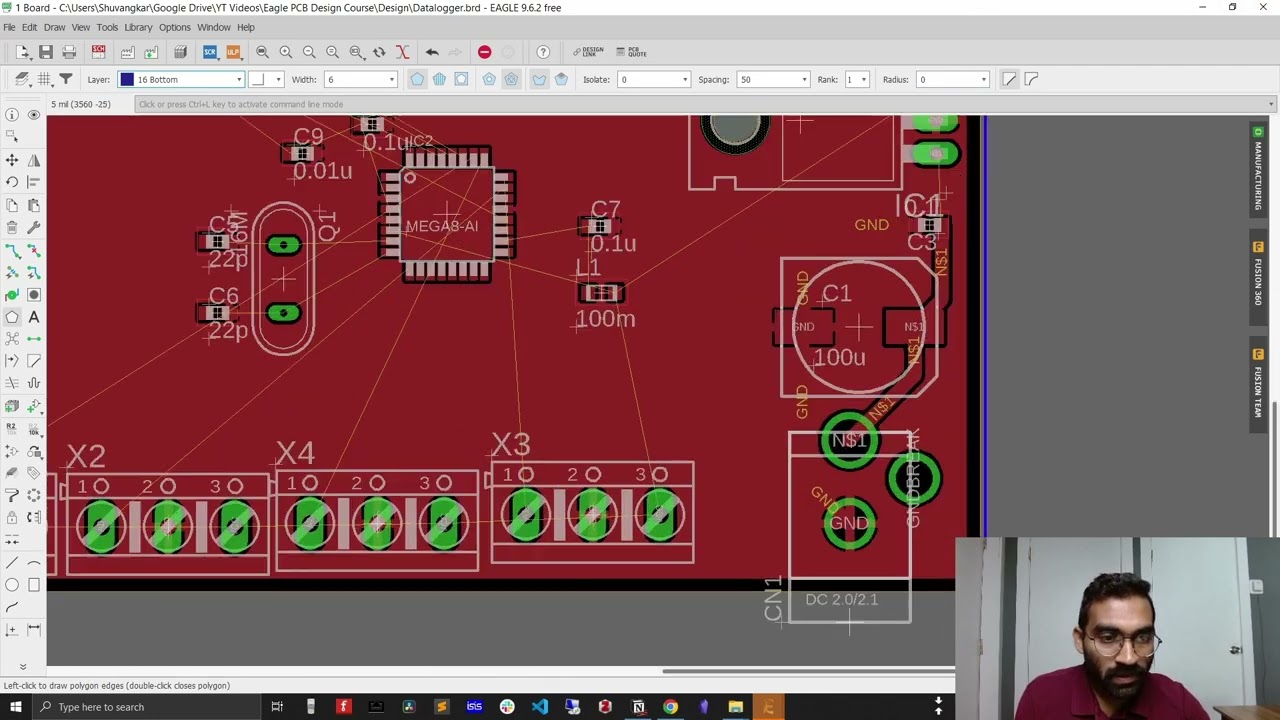Select the Change wrench tool
Viewport: 1280px width, 720px height.
[34, 227]
